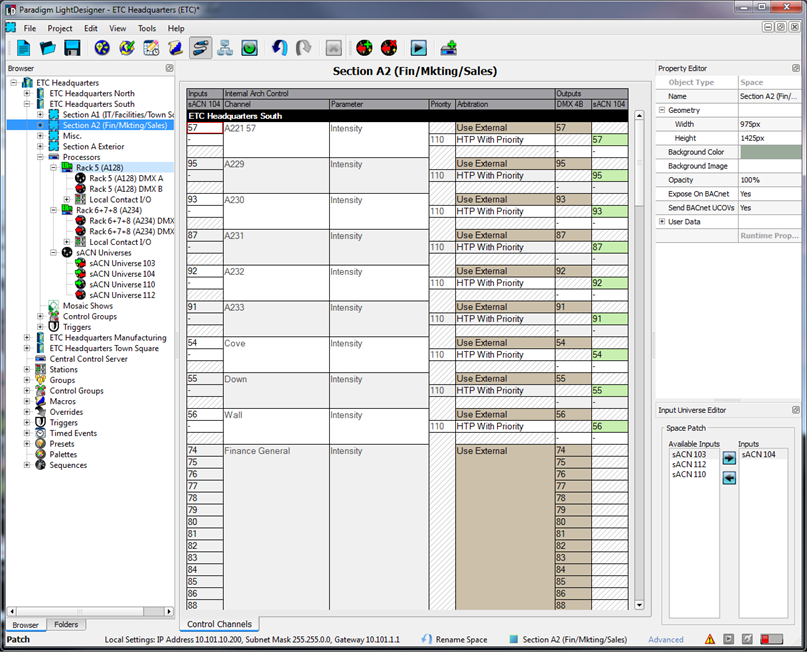Click the blue play arrow toolbar icon
This screenshot has height=657, width=807.
click(418, 48)
